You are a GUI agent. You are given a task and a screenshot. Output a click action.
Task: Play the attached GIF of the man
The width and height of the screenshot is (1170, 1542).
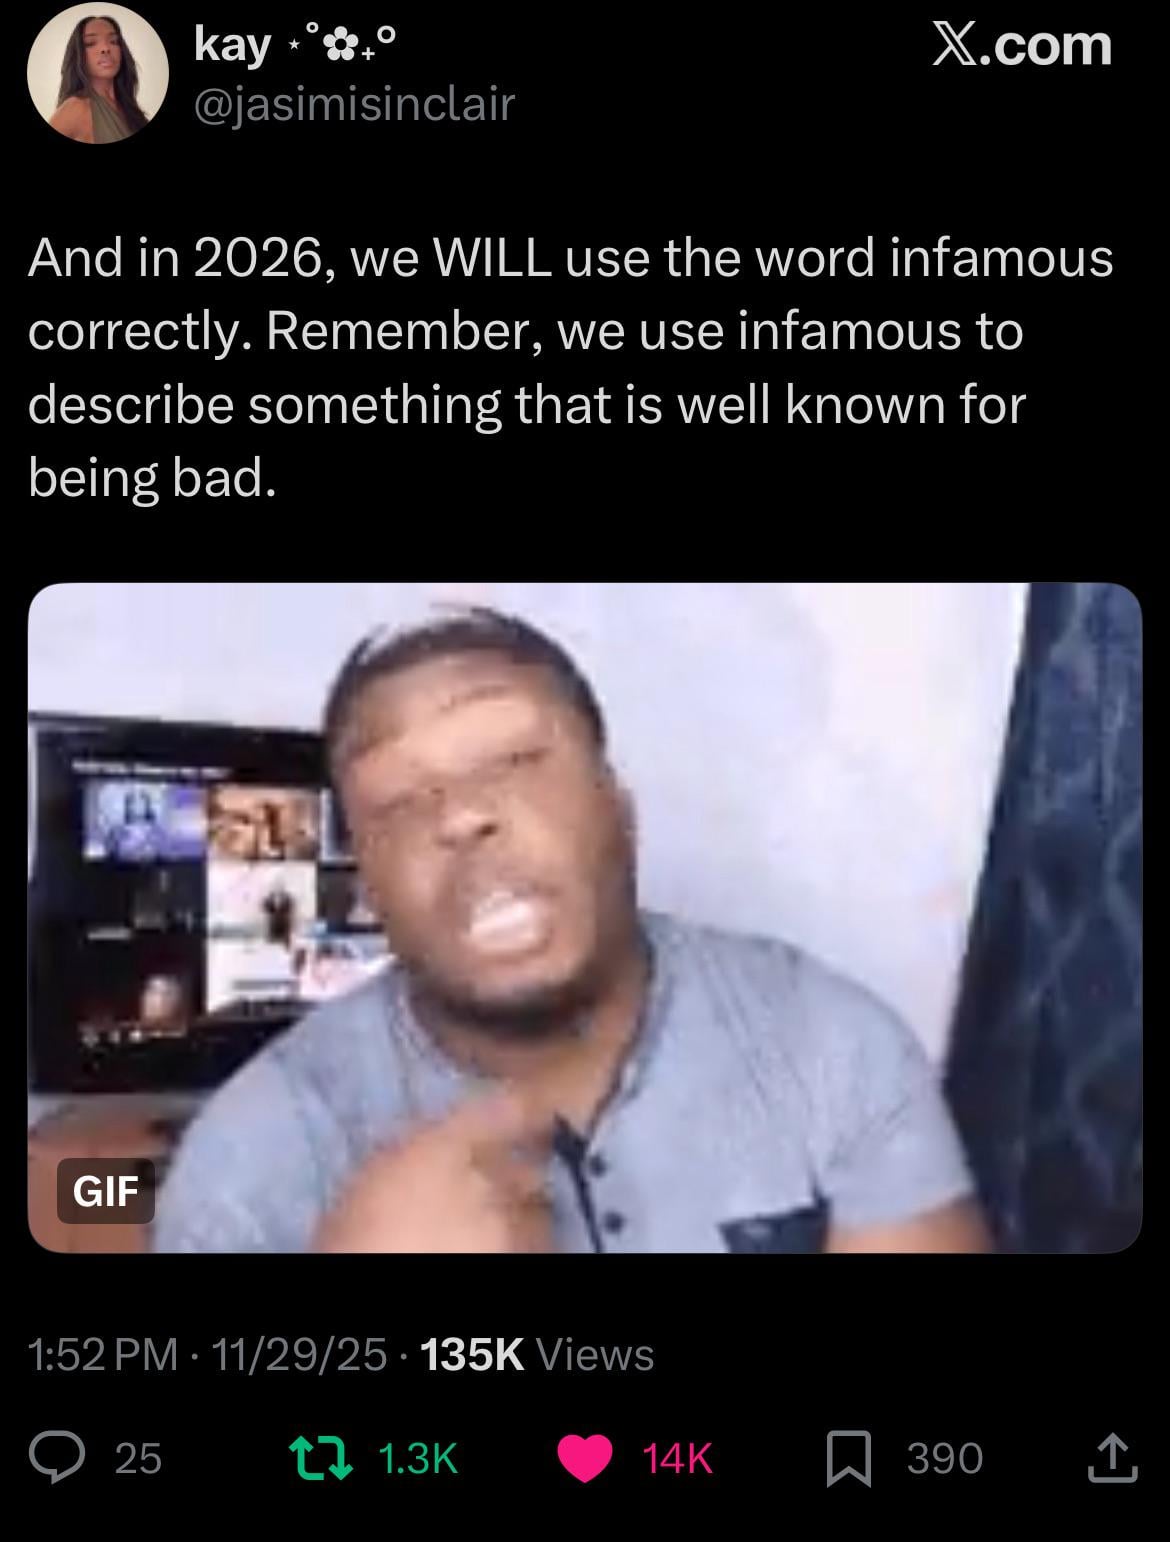click(585, 917)
